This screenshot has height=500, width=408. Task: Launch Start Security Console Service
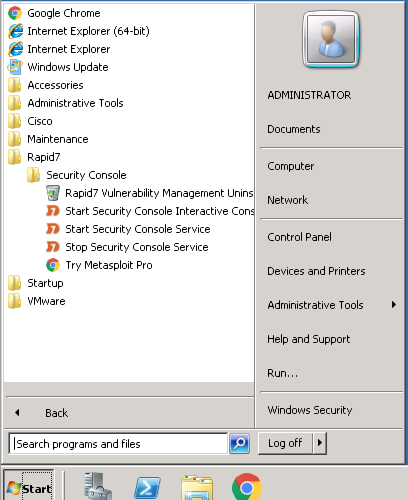(x=128, y=229)
